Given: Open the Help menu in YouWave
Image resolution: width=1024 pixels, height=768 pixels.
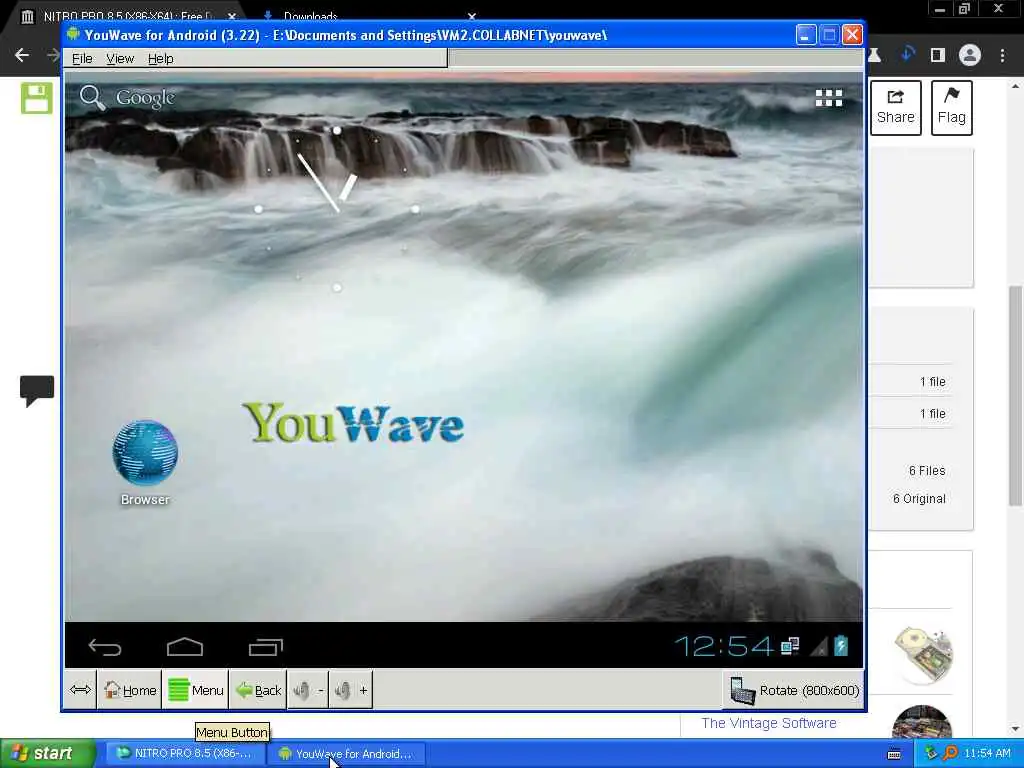Looking at the screenshot, I should click(x=161, y=59).
